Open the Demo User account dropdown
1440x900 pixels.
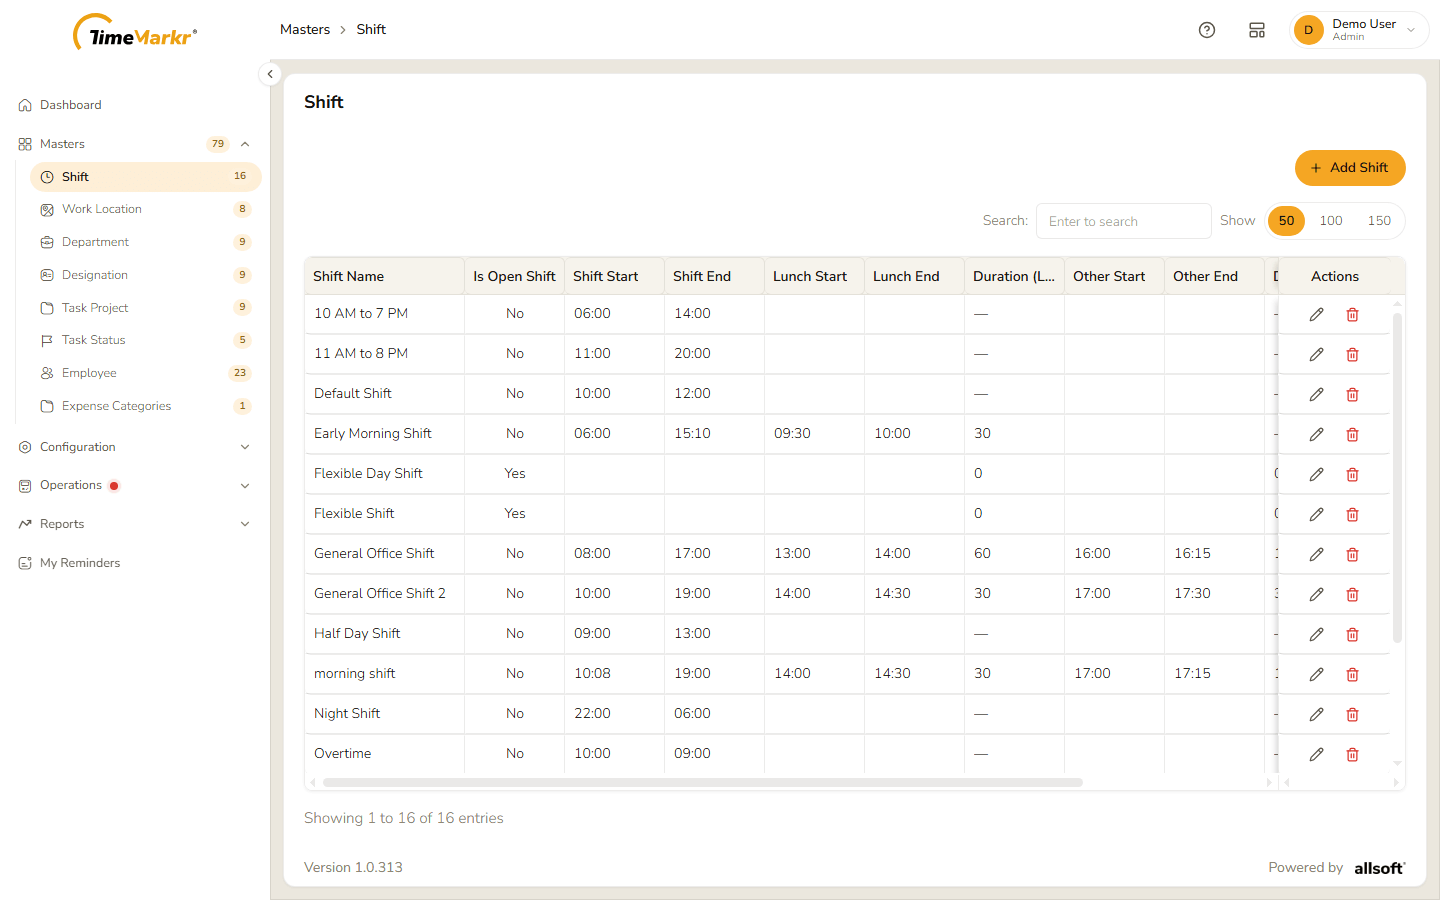click(1359, 30)
